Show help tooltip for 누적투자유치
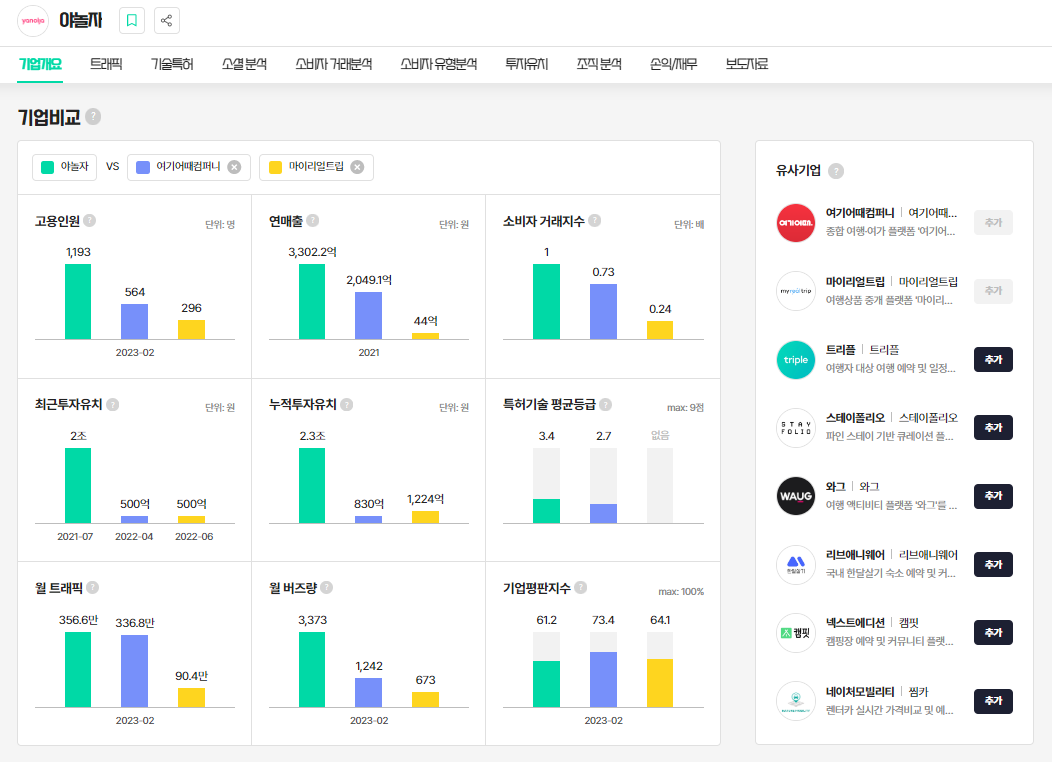Viewport: 1052px width, 762px height. click(x=347, y=404)
